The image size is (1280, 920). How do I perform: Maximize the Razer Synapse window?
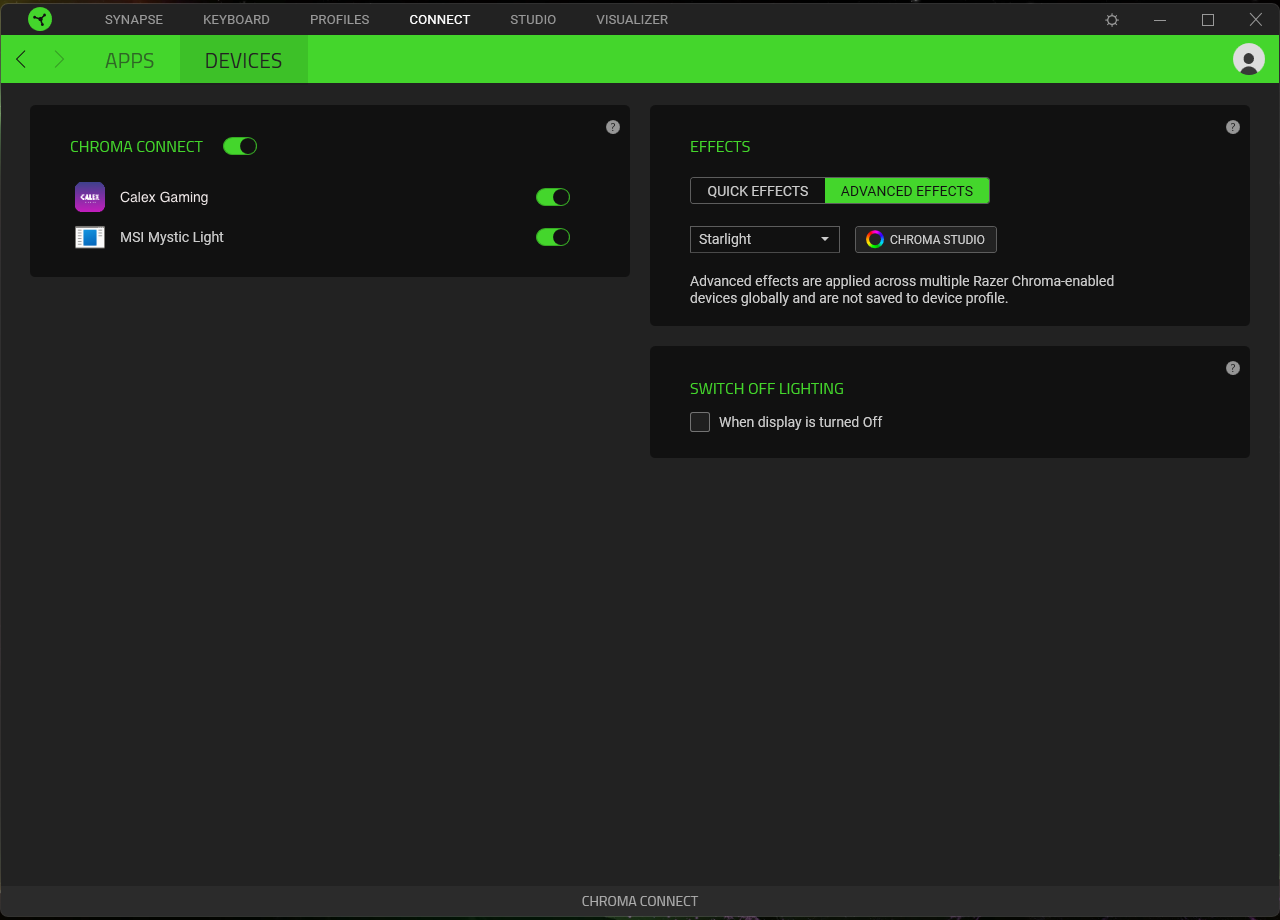pyautogui.click(x=1208, y=20)
